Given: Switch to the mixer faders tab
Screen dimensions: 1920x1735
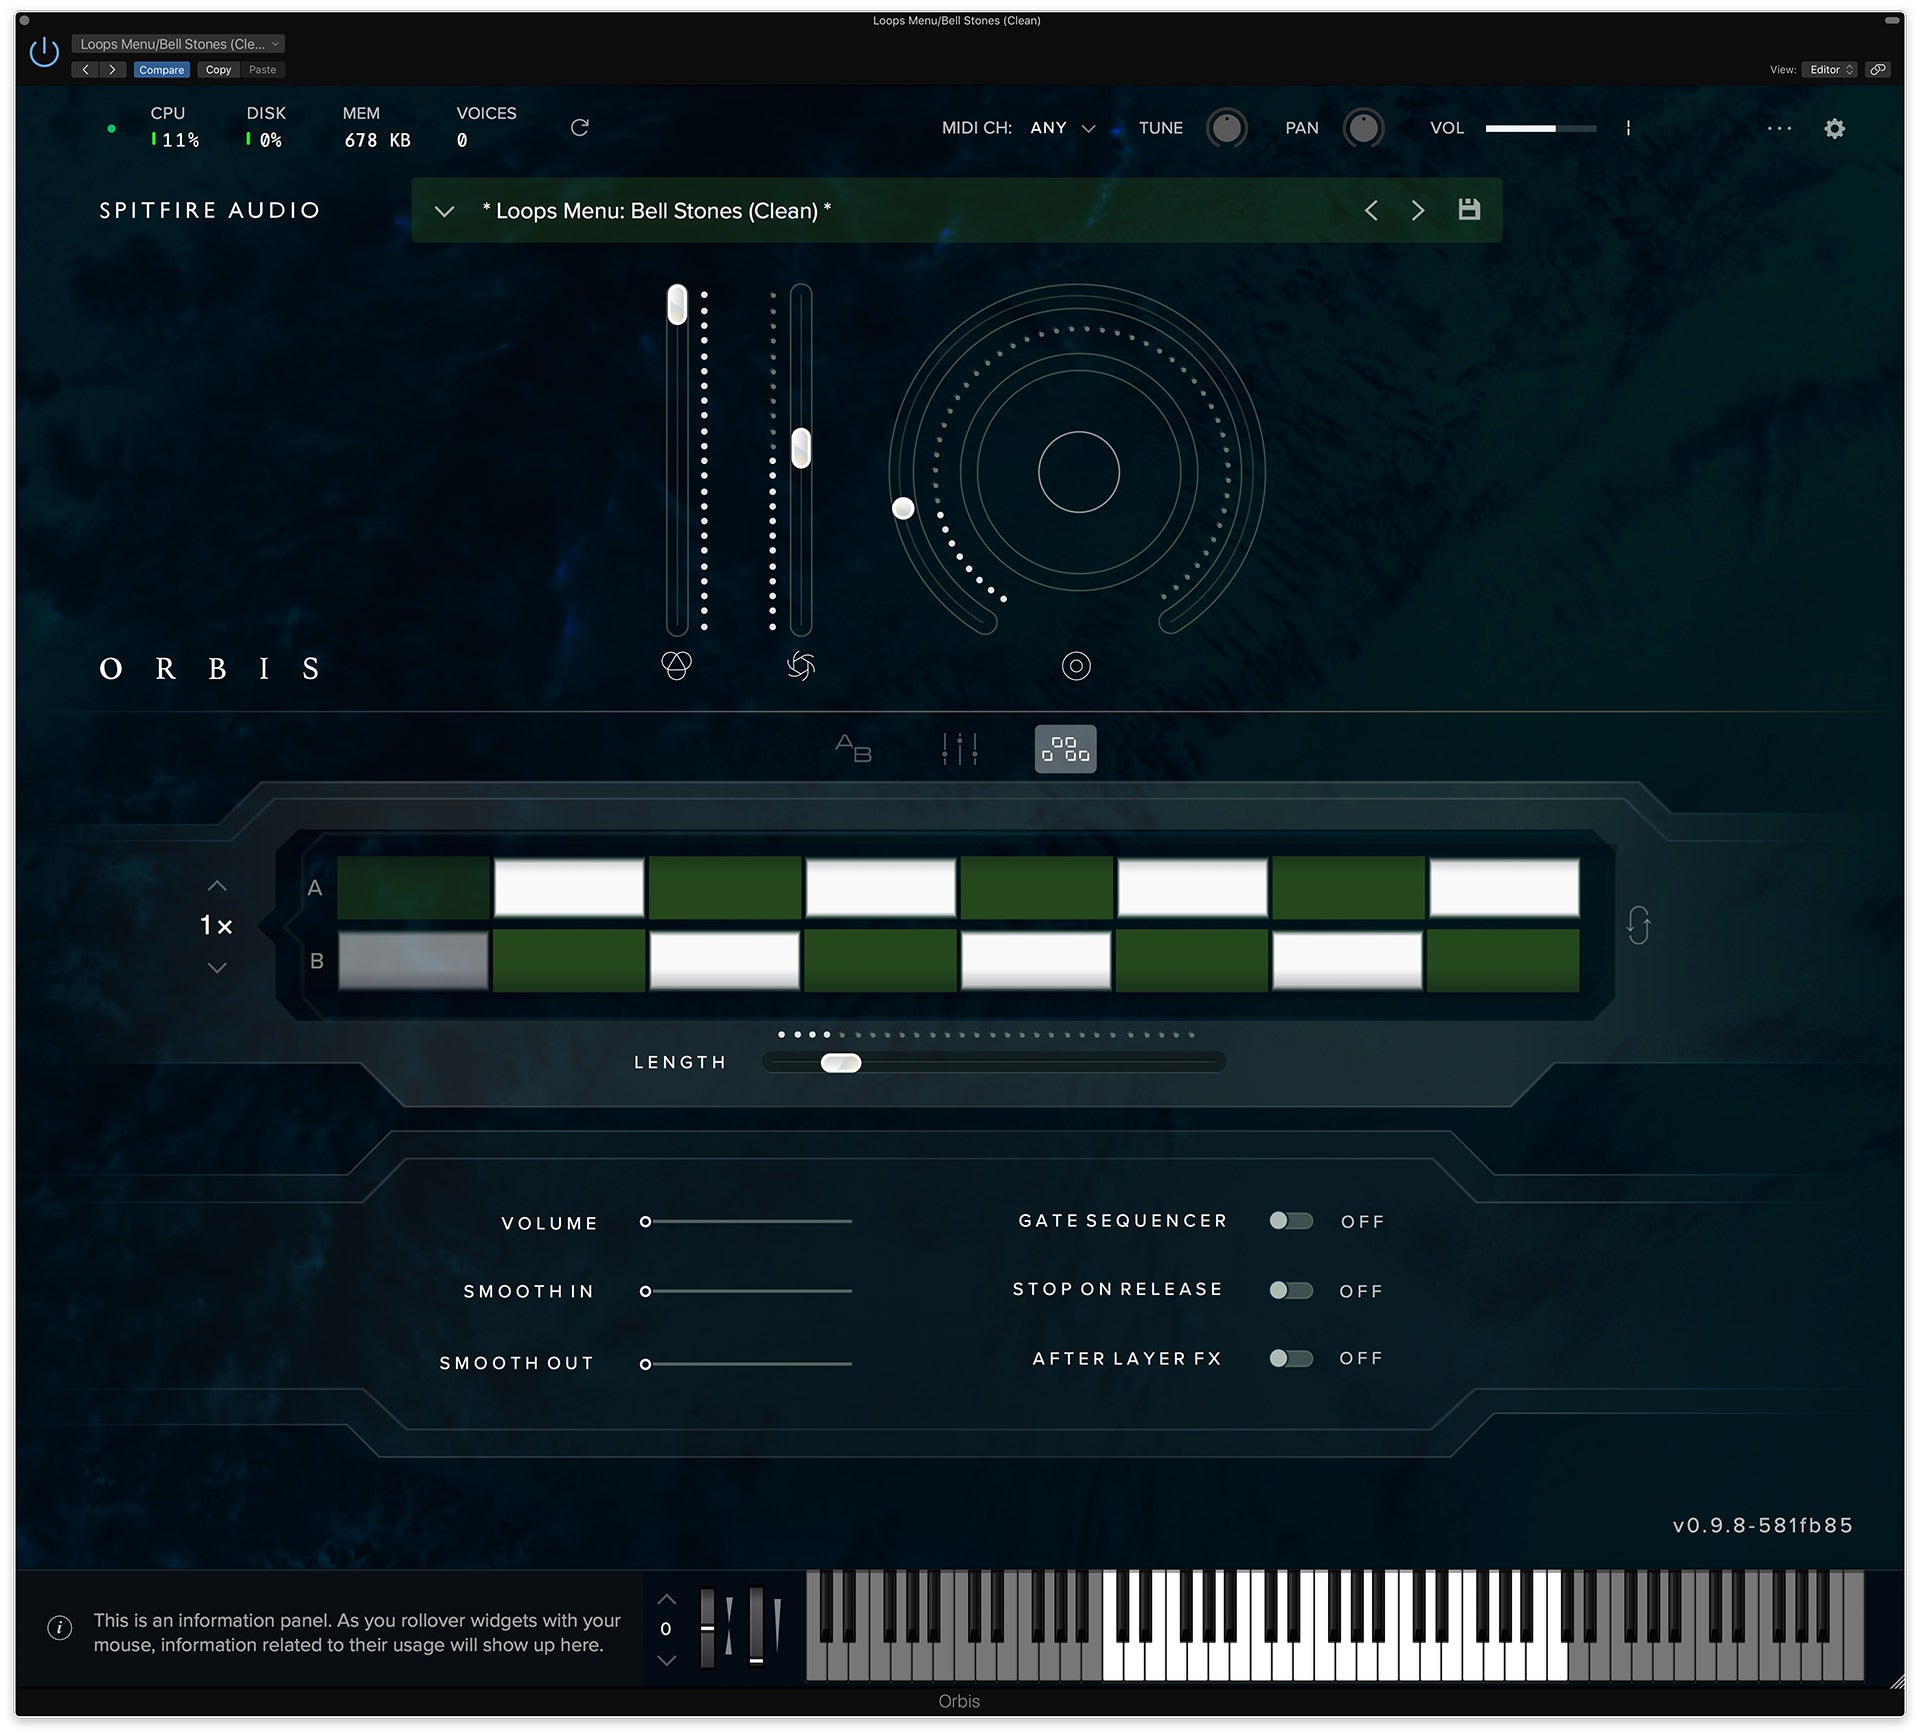Looking at the screenshot, I should point(960,749).
